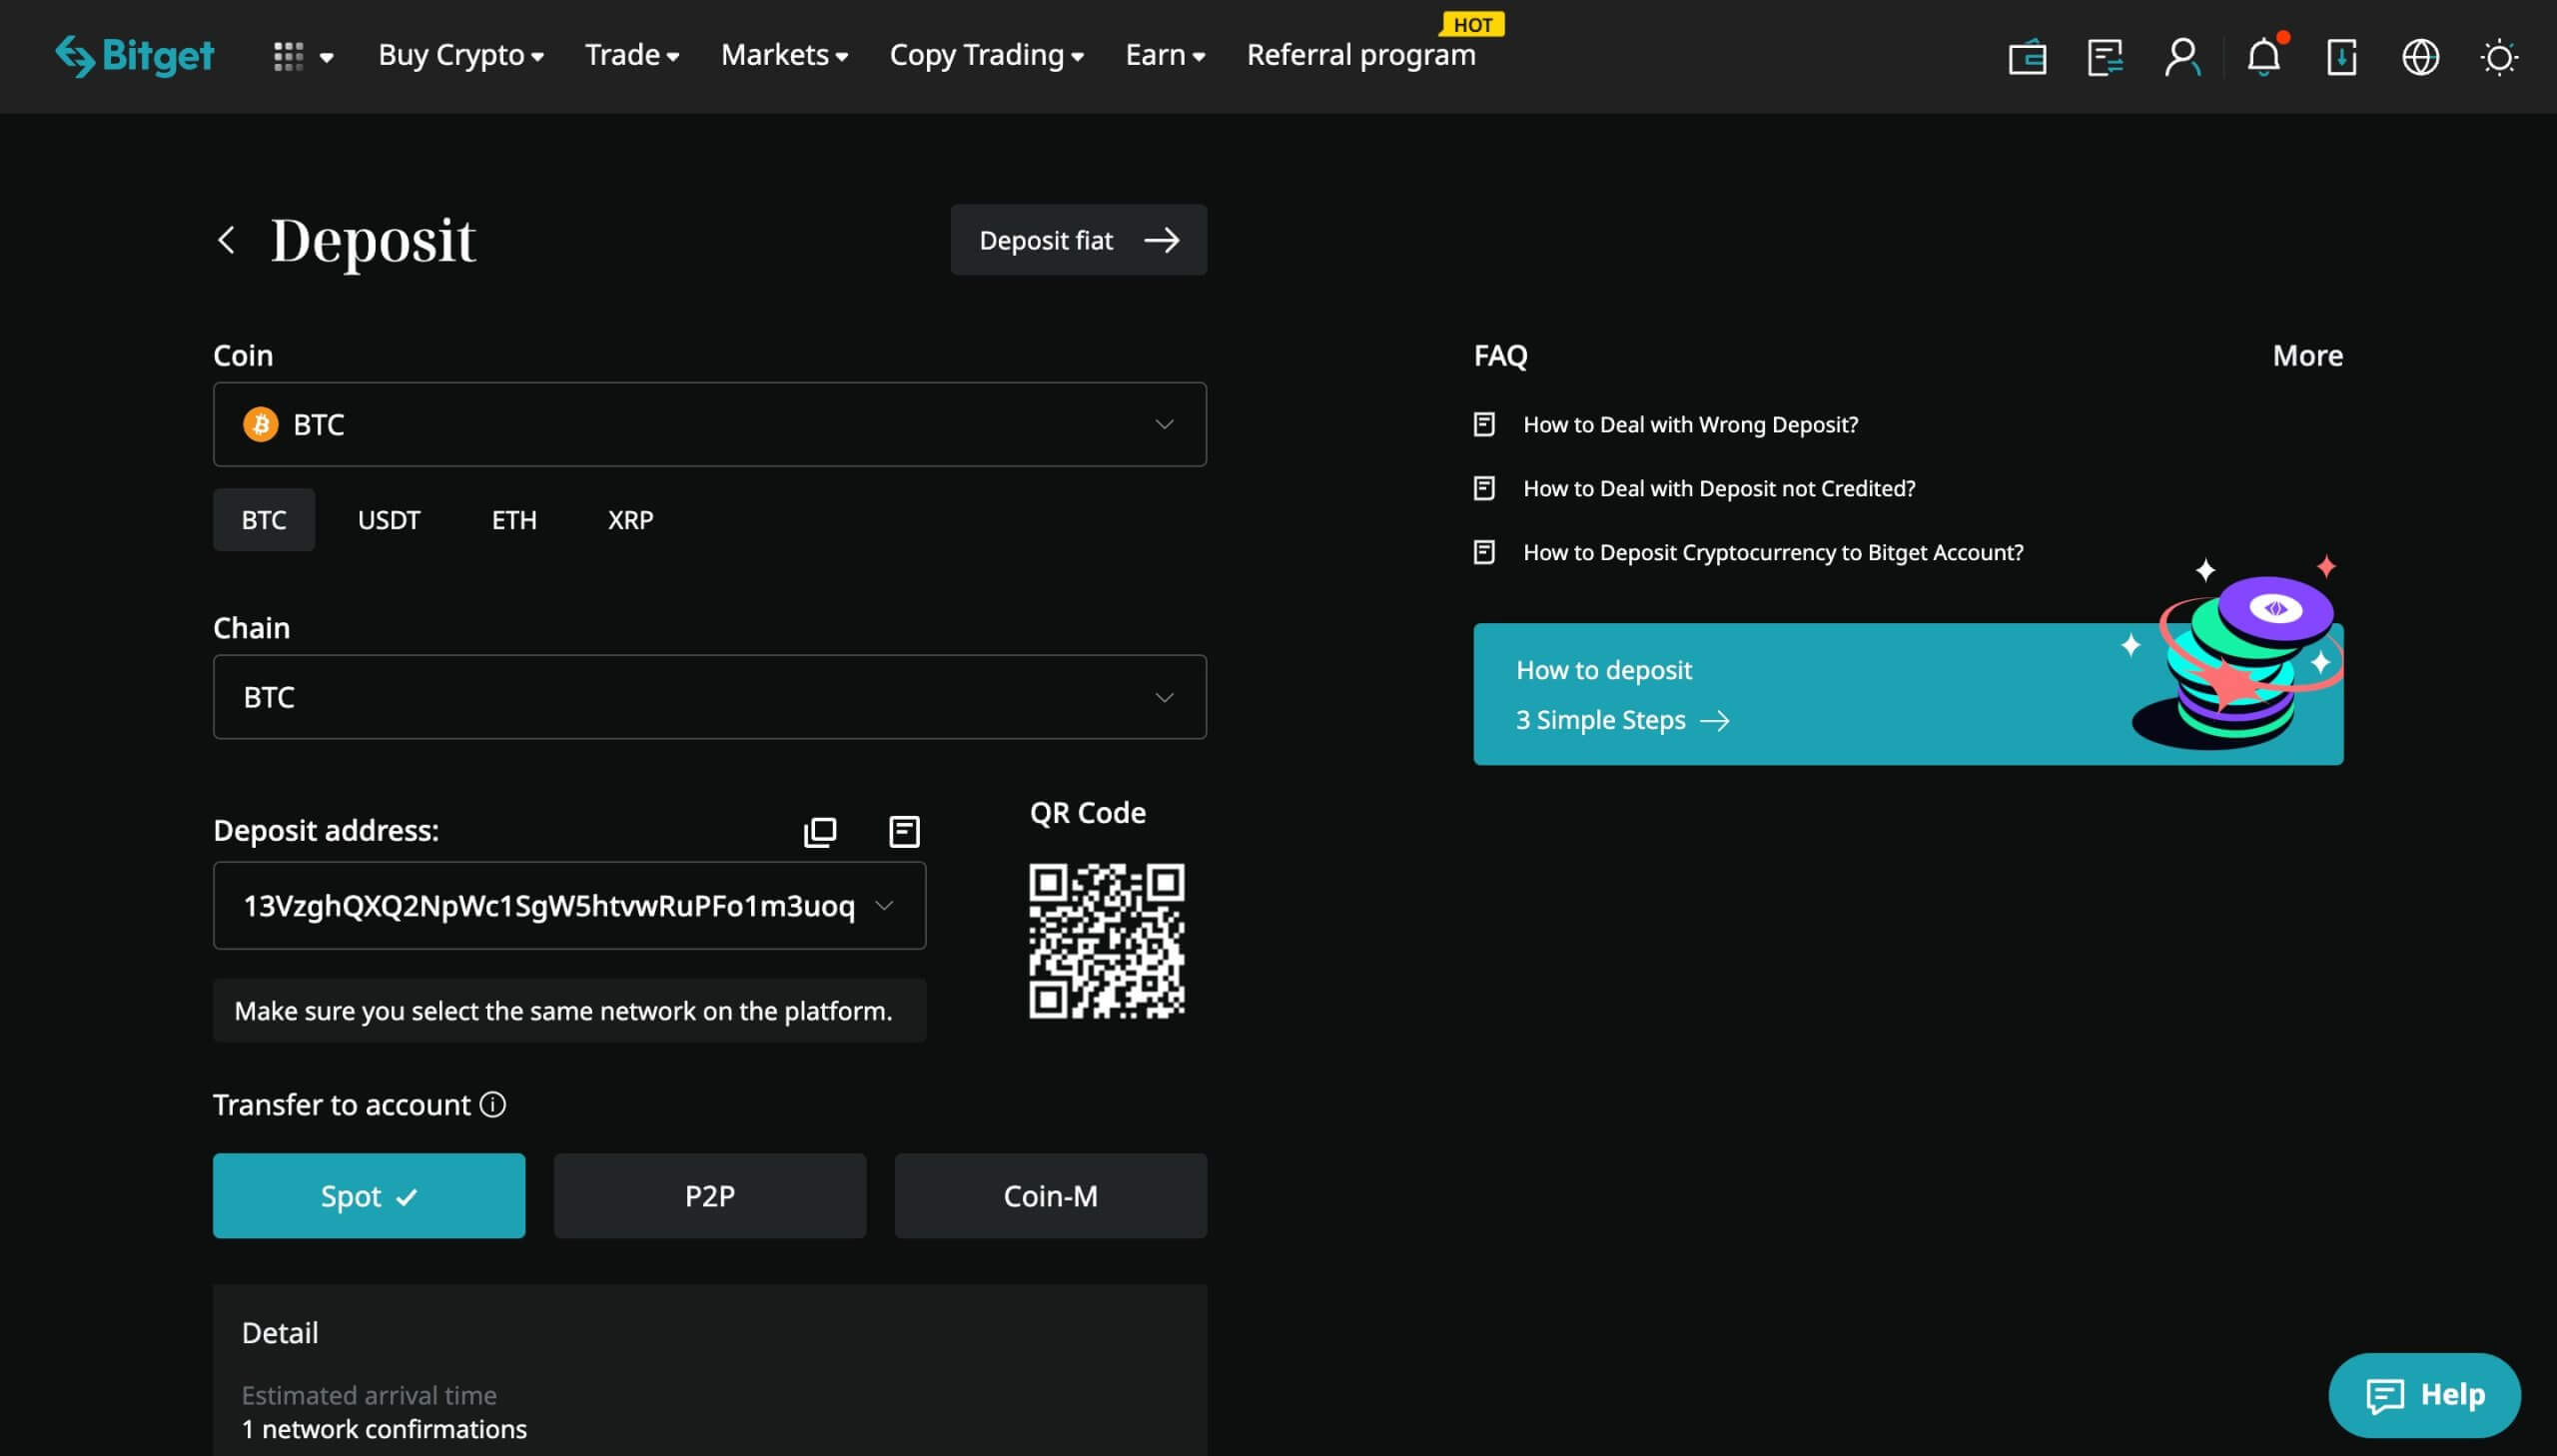Open the wallet assets icon

(2027, 57)
